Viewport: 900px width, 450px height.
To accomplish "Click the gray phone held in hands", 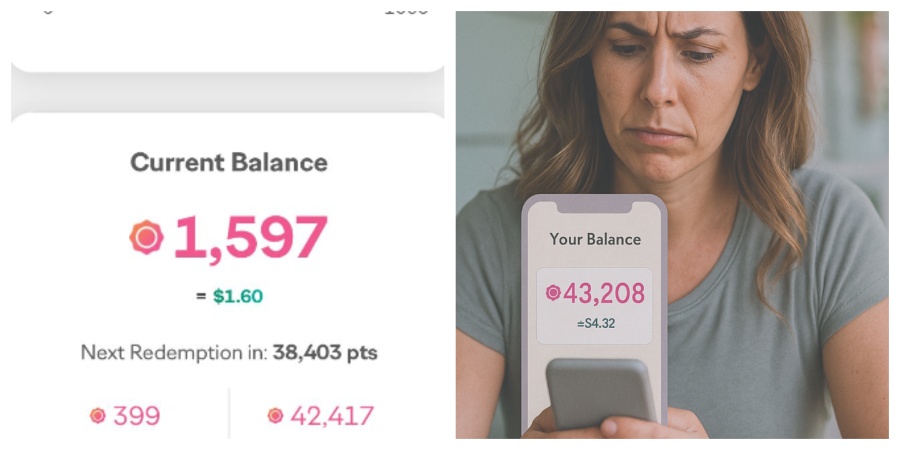I will 600,393.
